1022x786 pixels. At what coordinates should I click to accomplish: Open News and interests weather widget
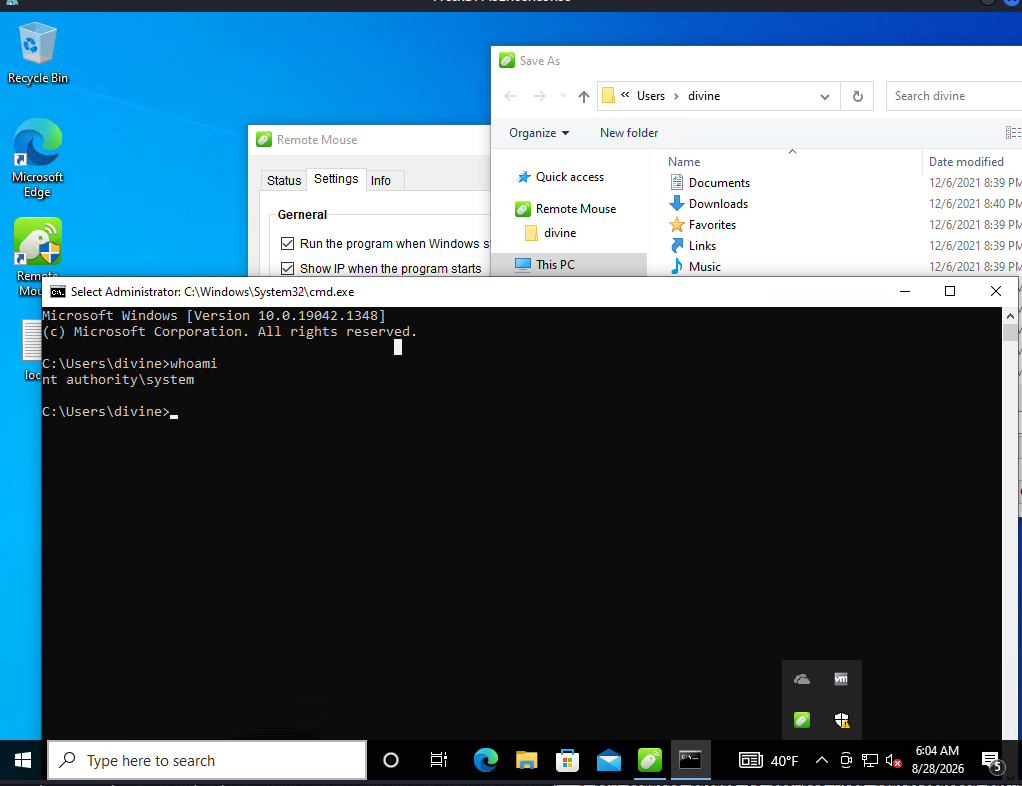click(x=768, y=761)
